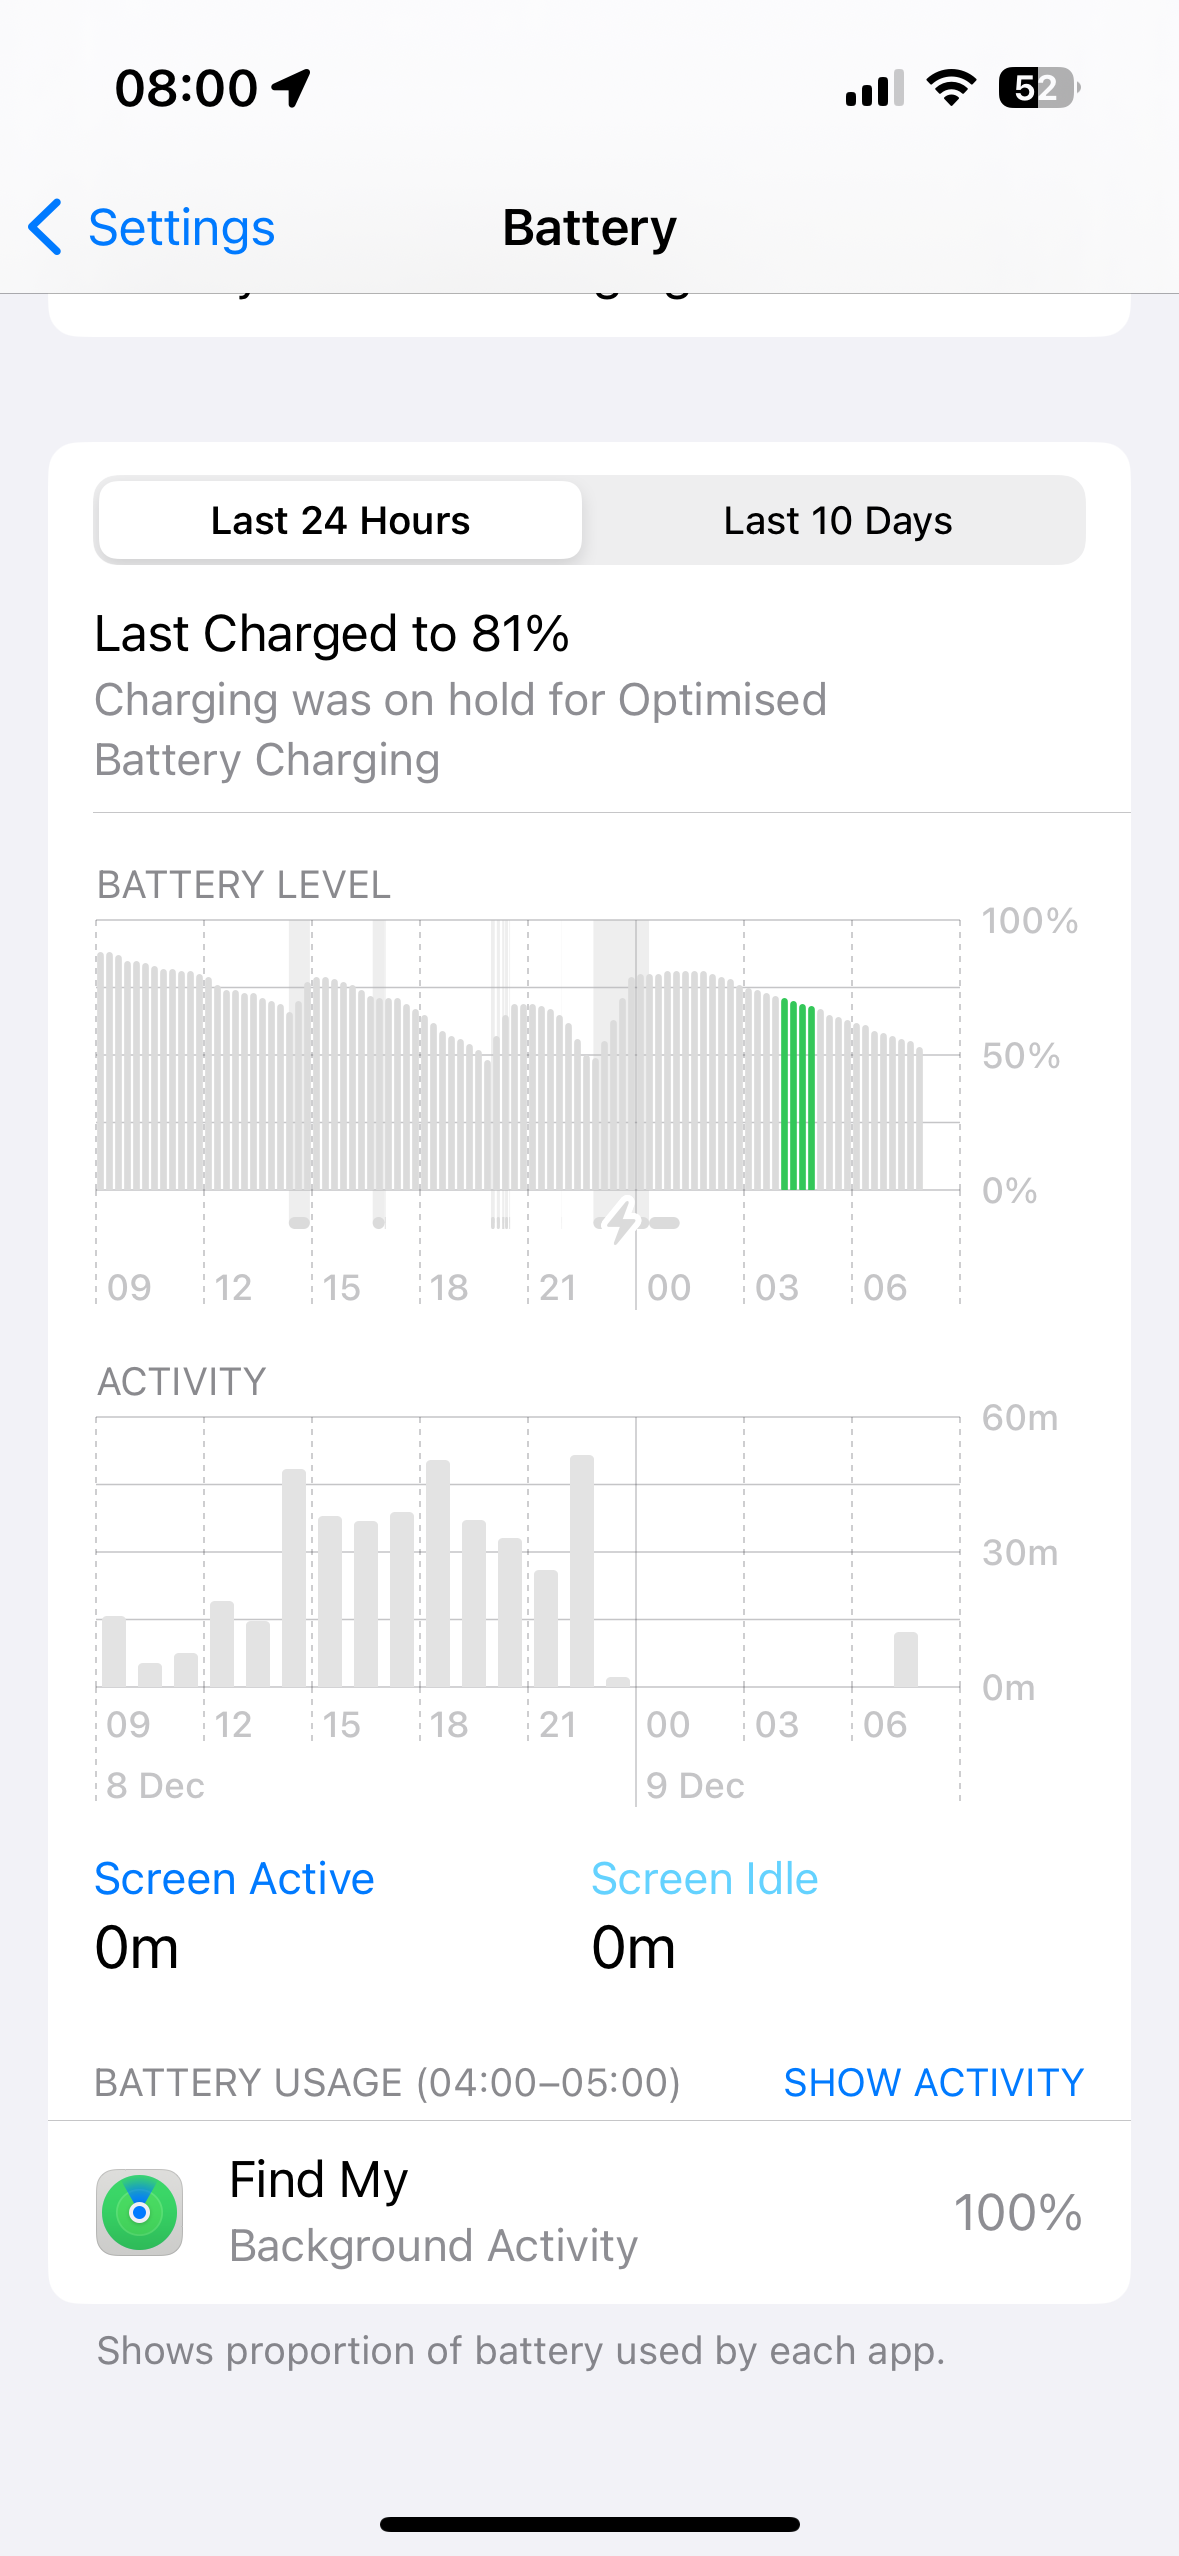
Task: Tap the cellular signal bars icon
Action: point(874,88)
